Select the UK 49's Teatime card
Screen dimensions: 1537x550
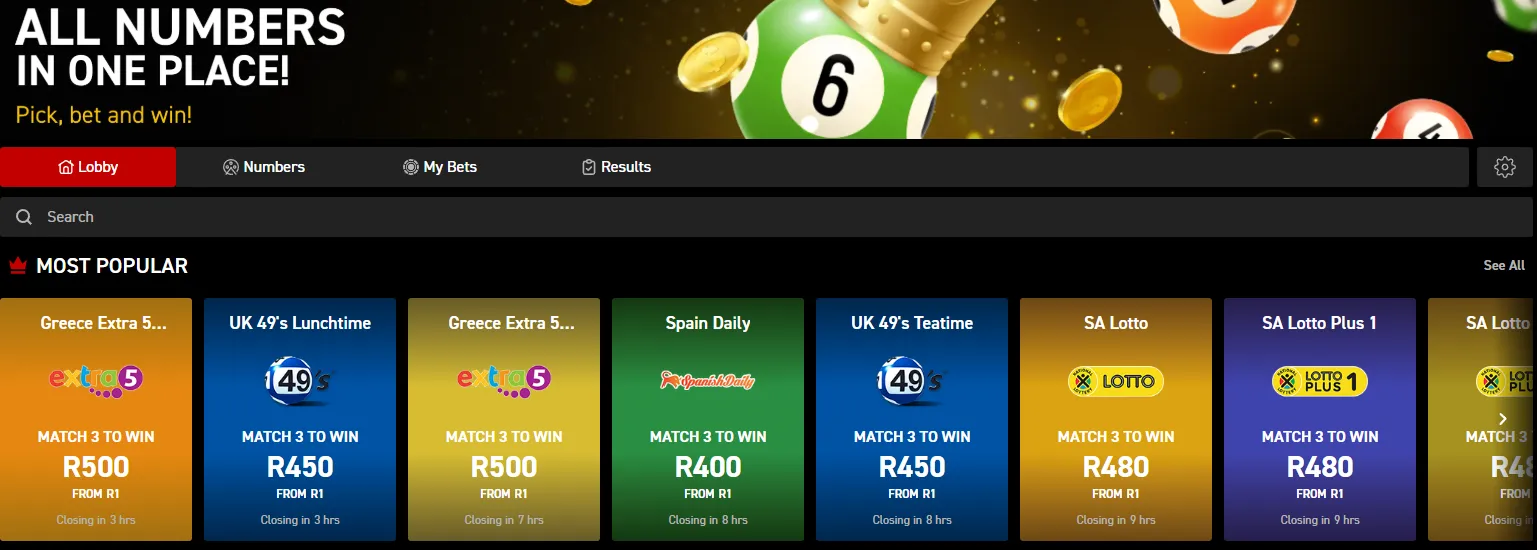pos(912,419)
